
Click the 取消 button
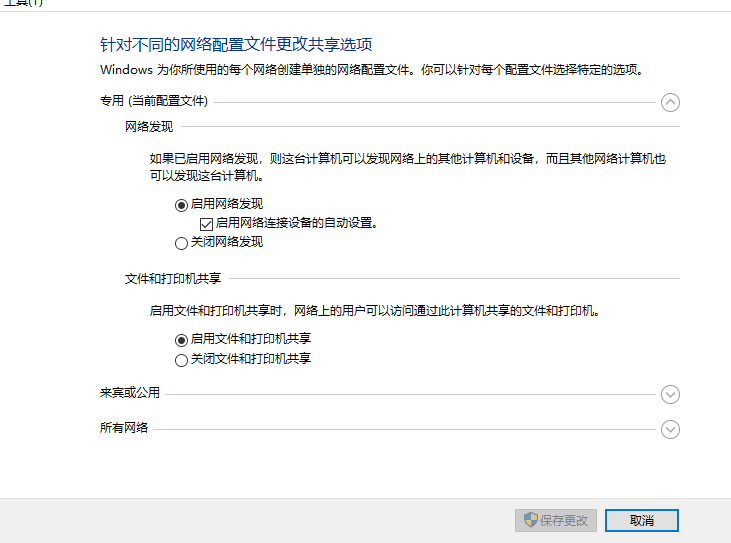641,520
